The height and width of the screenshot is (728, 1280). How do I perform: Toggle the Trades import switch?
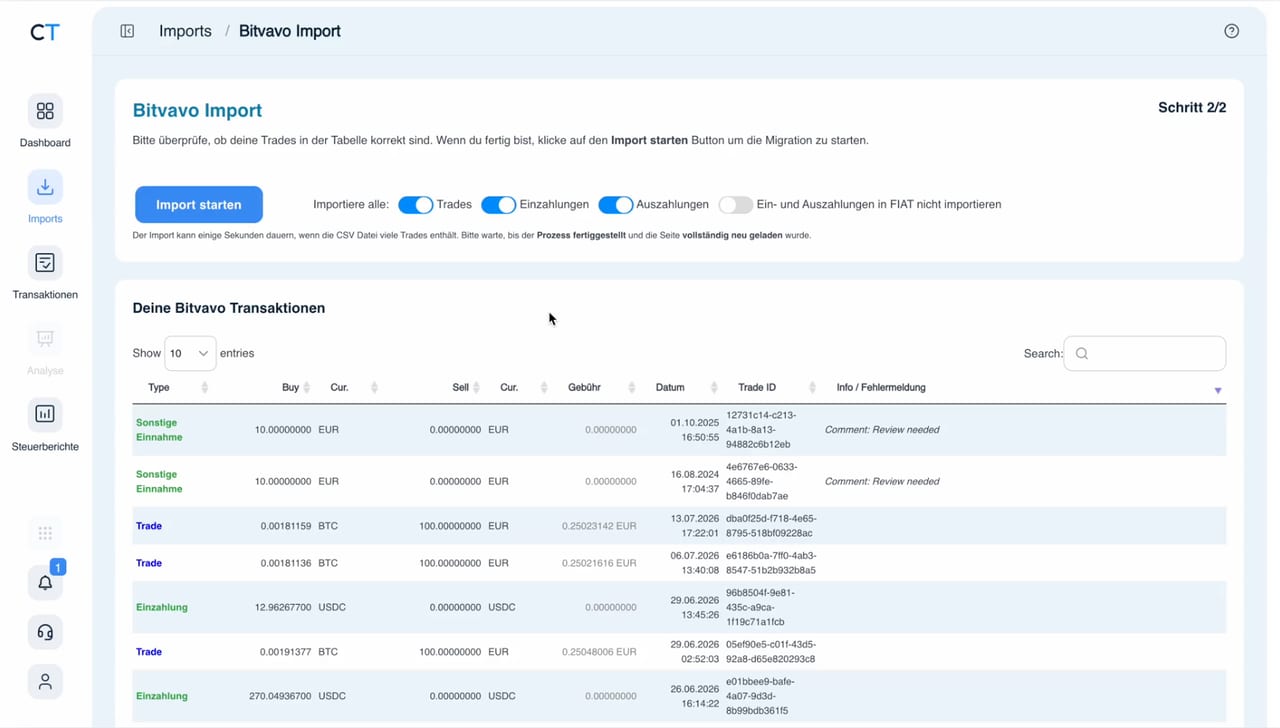(415, 205)
